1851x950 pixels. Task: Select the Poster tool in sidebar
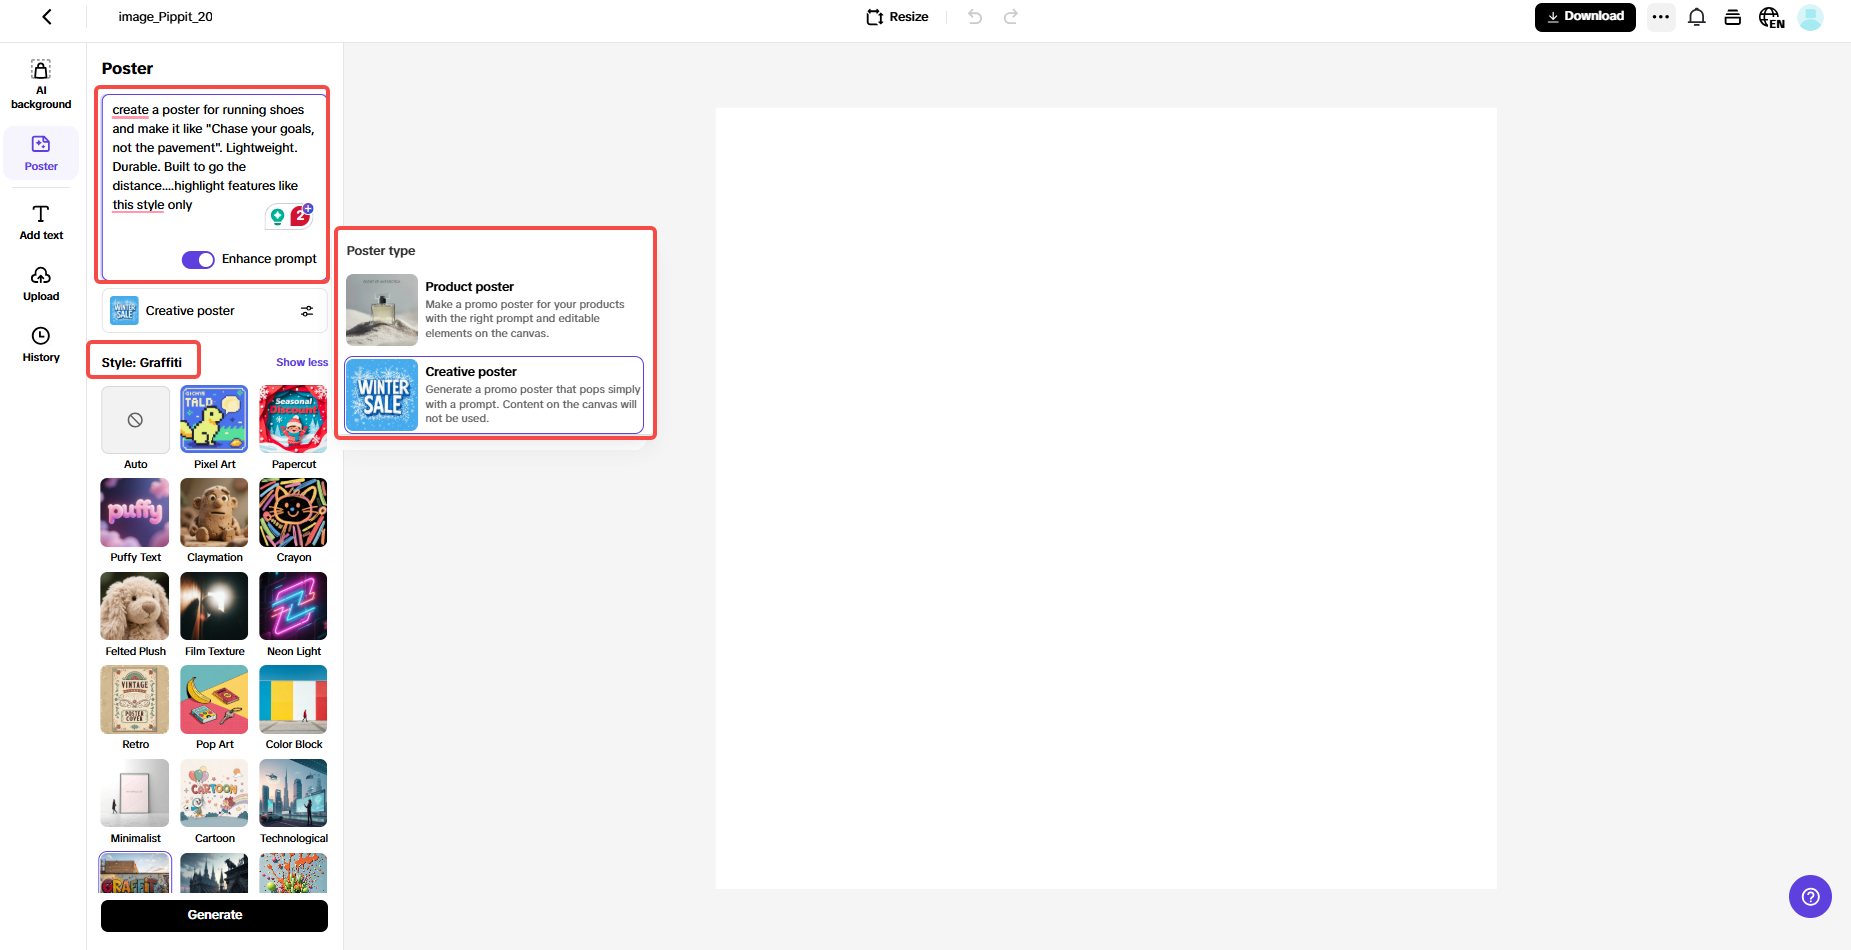41,153
